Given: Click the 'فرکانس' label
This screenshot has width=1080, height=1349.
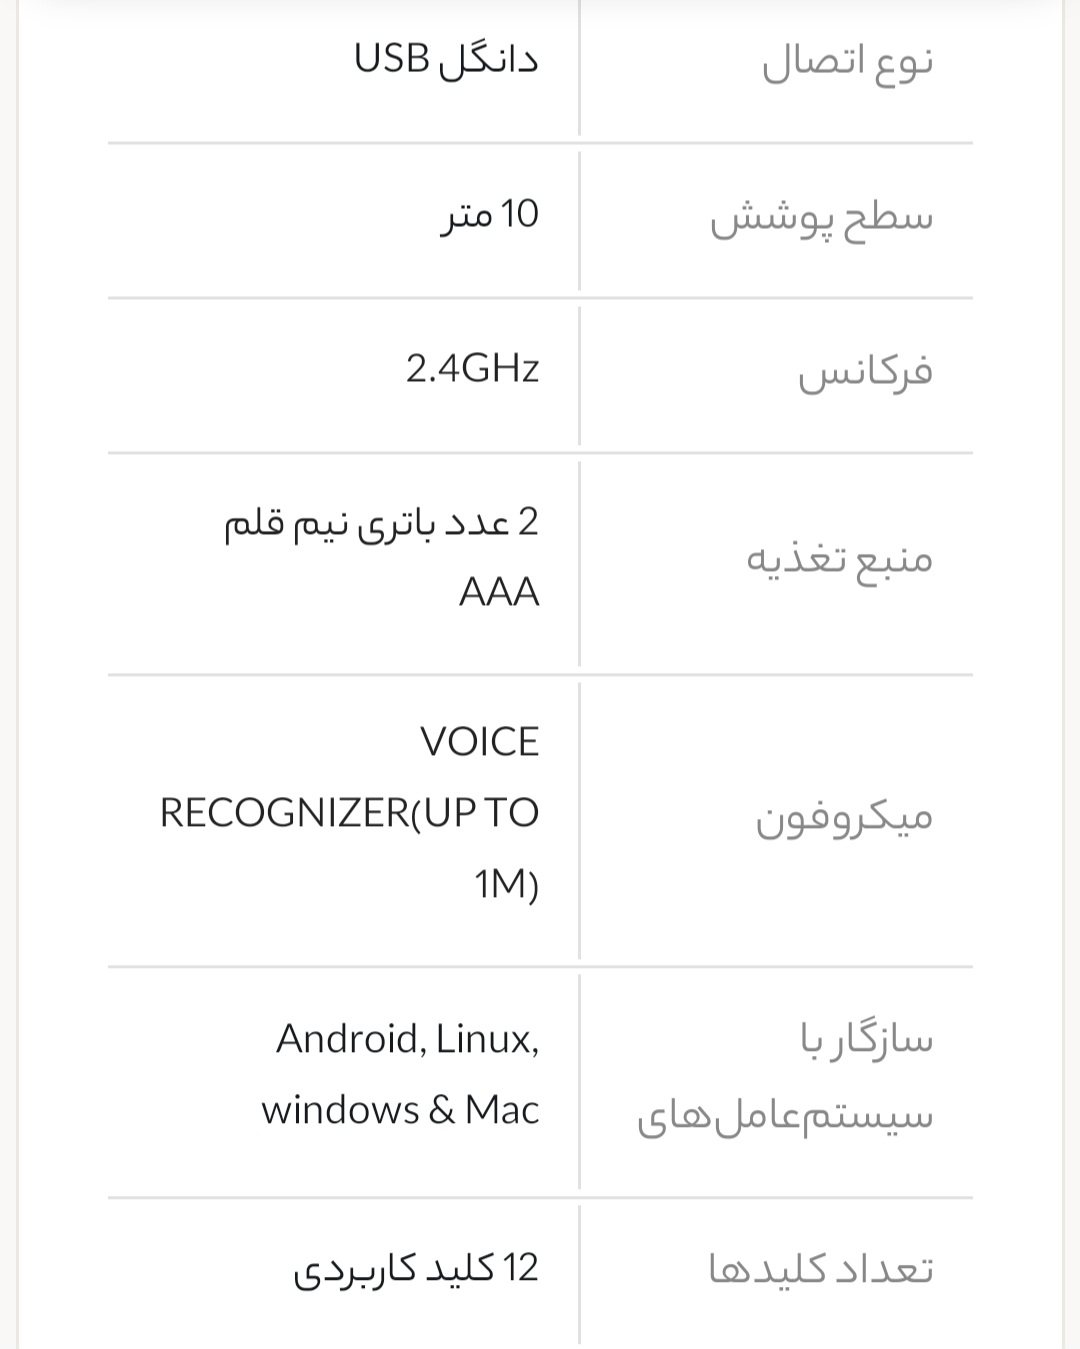Looking at the screenshot, I should [865, 372].
